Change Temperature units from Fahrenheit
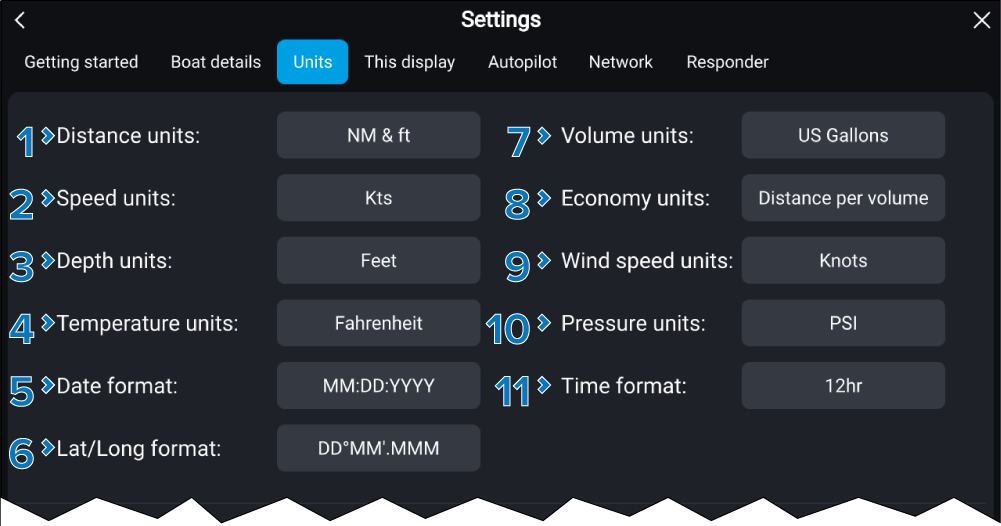The image size is (1001, 526). [378, 323]
